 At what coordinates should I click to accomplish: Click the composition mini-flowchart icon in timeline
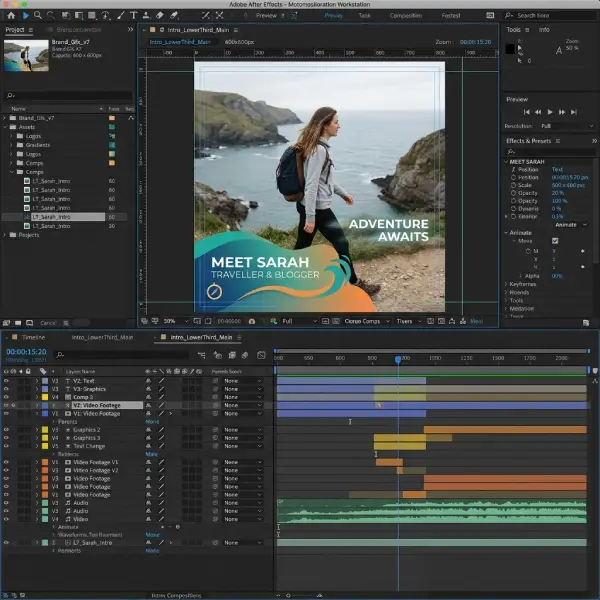pos(202,355)
